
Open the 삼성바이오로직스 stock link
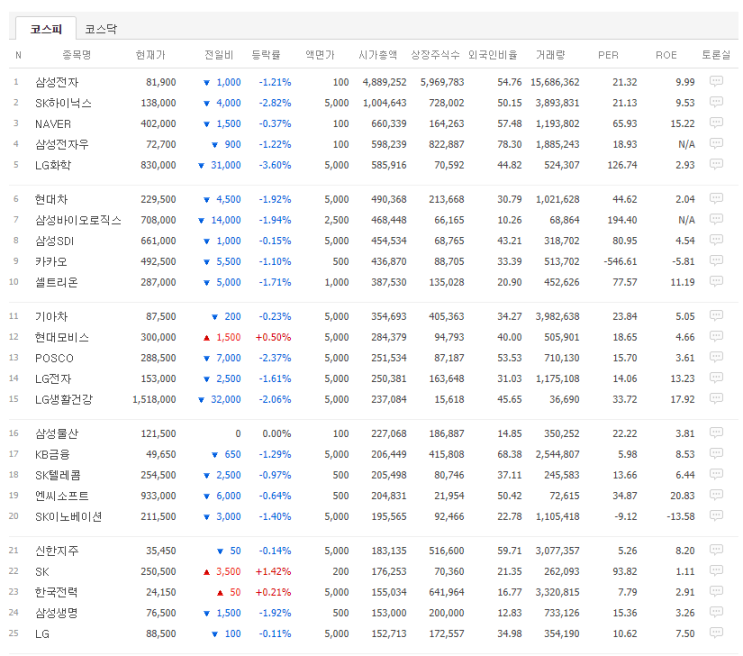(x=78, y=220)
